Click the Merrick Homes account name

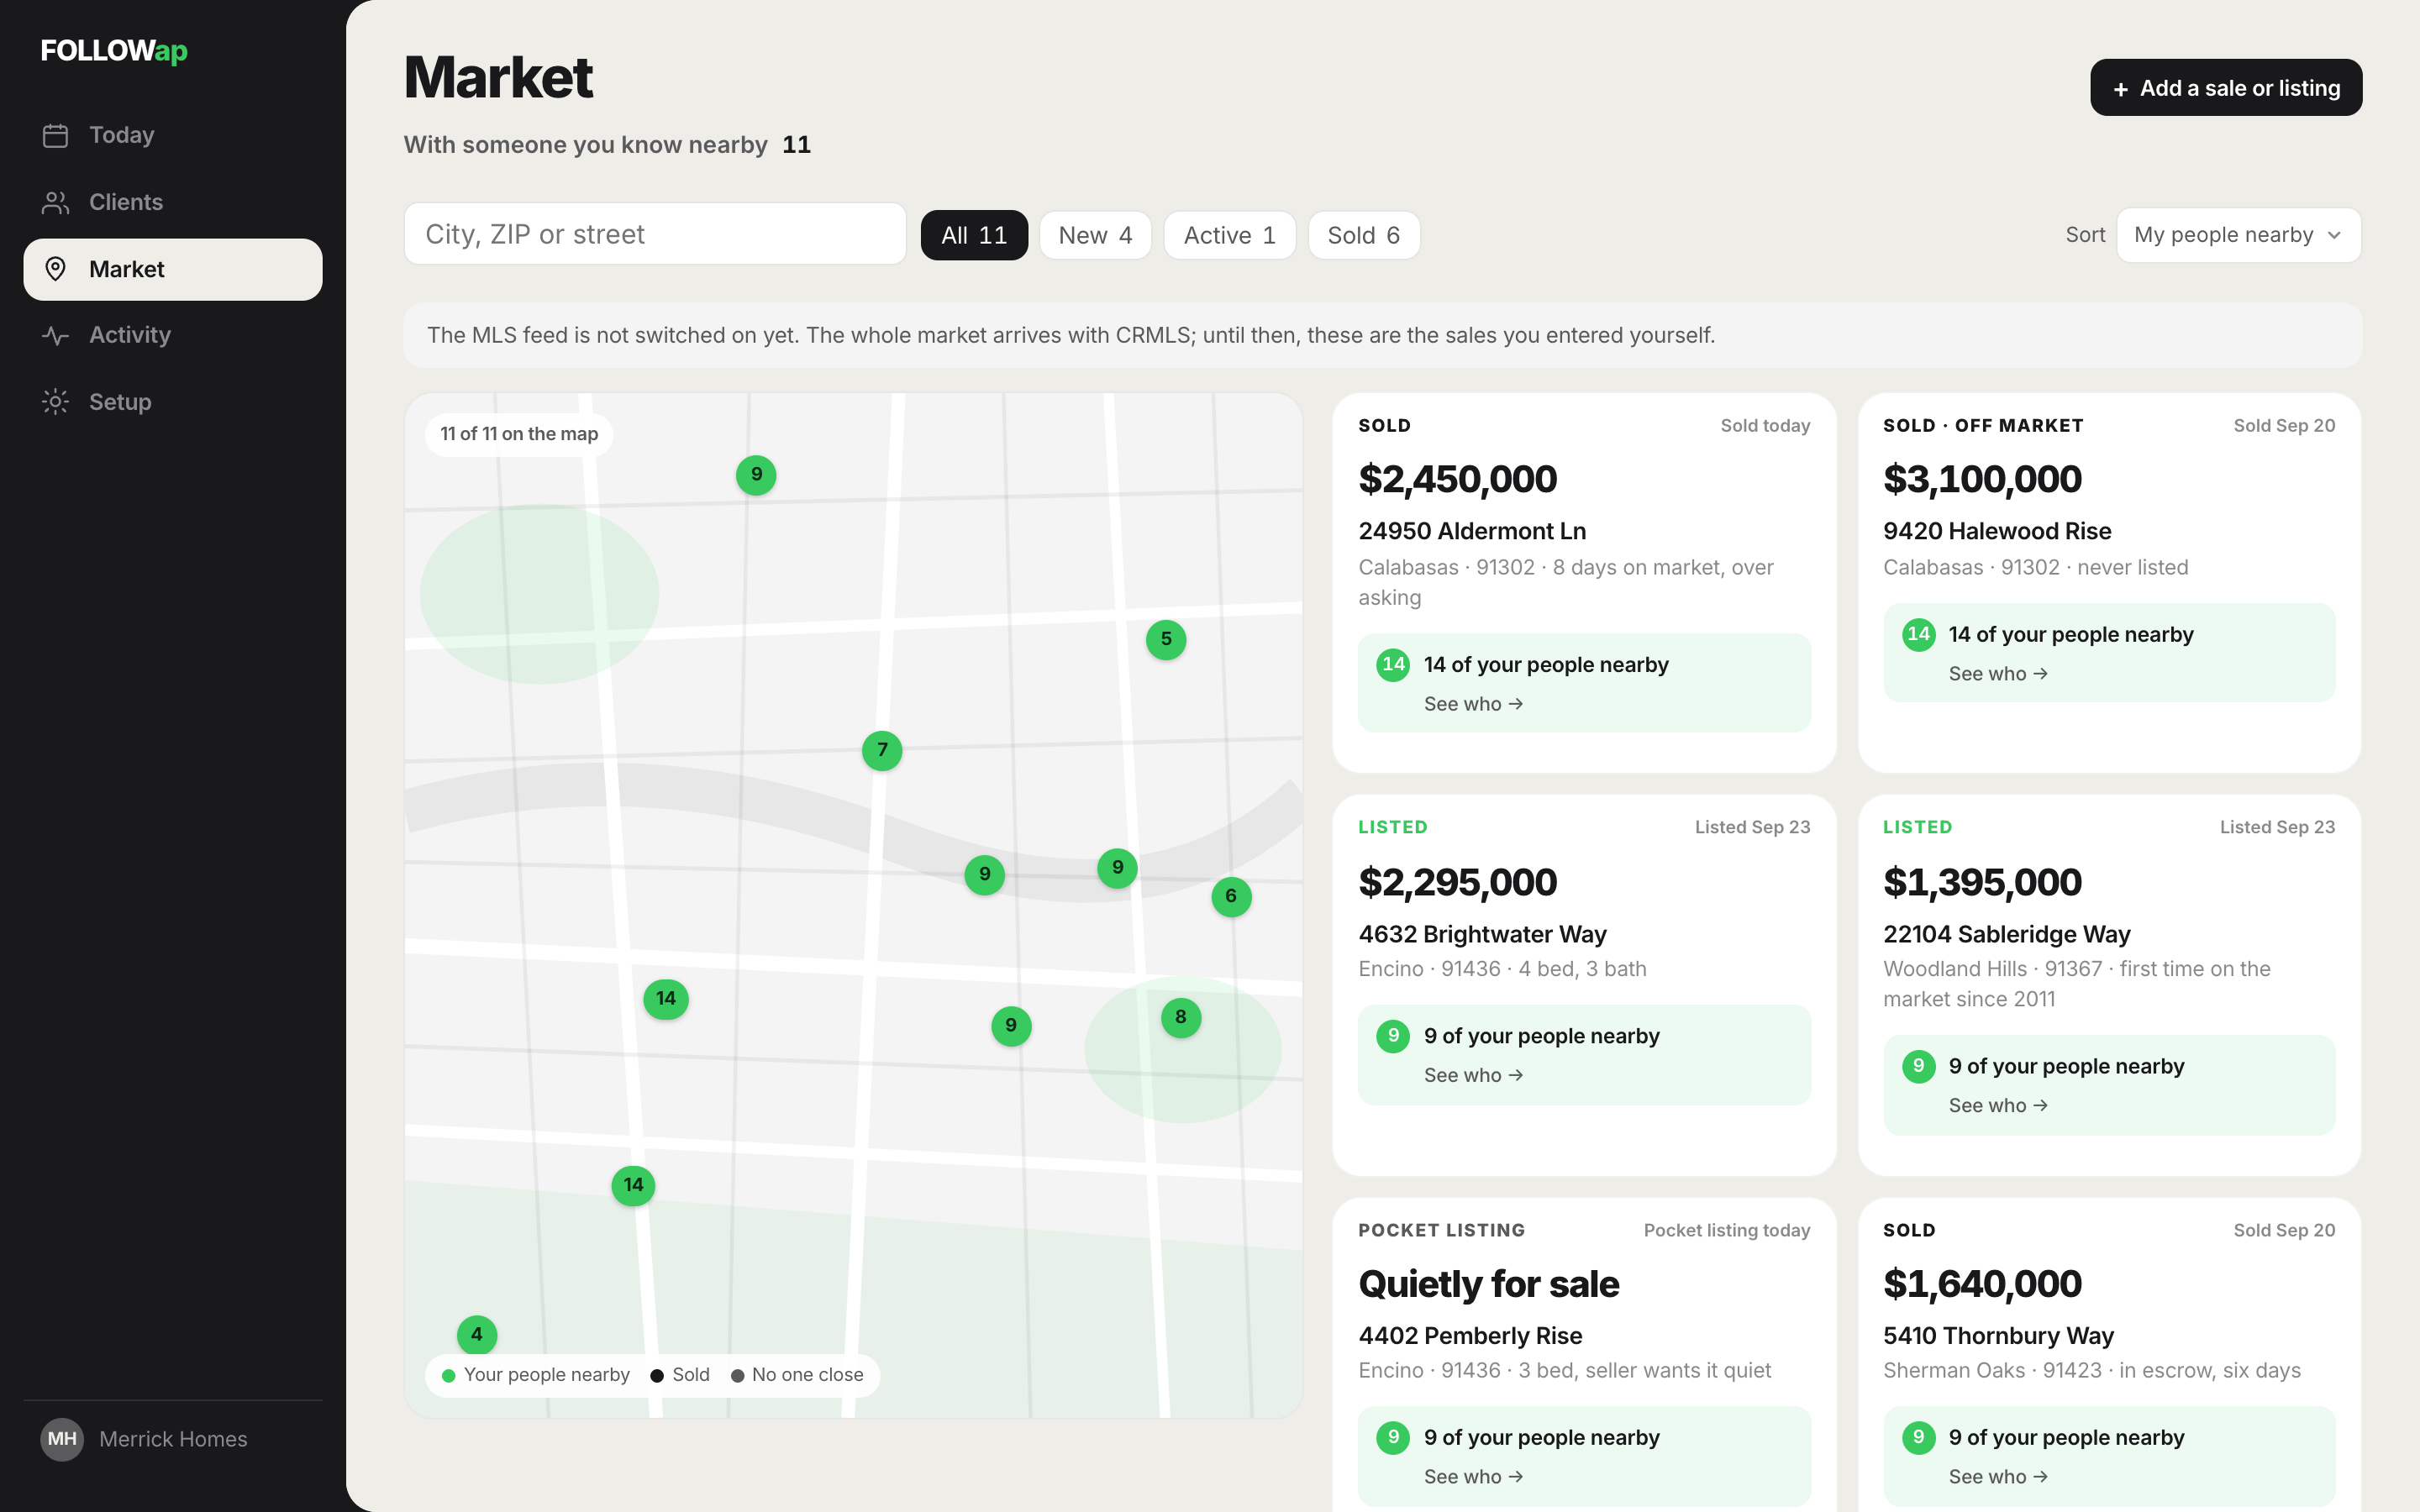(173, 1439)
